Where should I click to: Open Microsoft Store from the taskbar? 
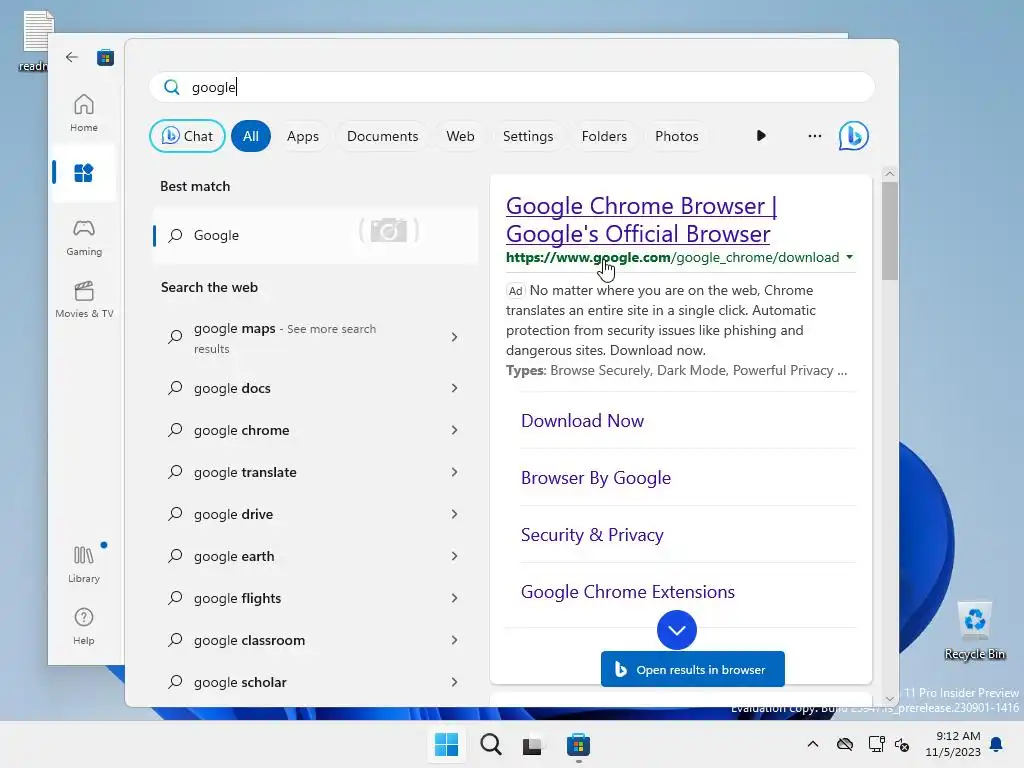578,744
